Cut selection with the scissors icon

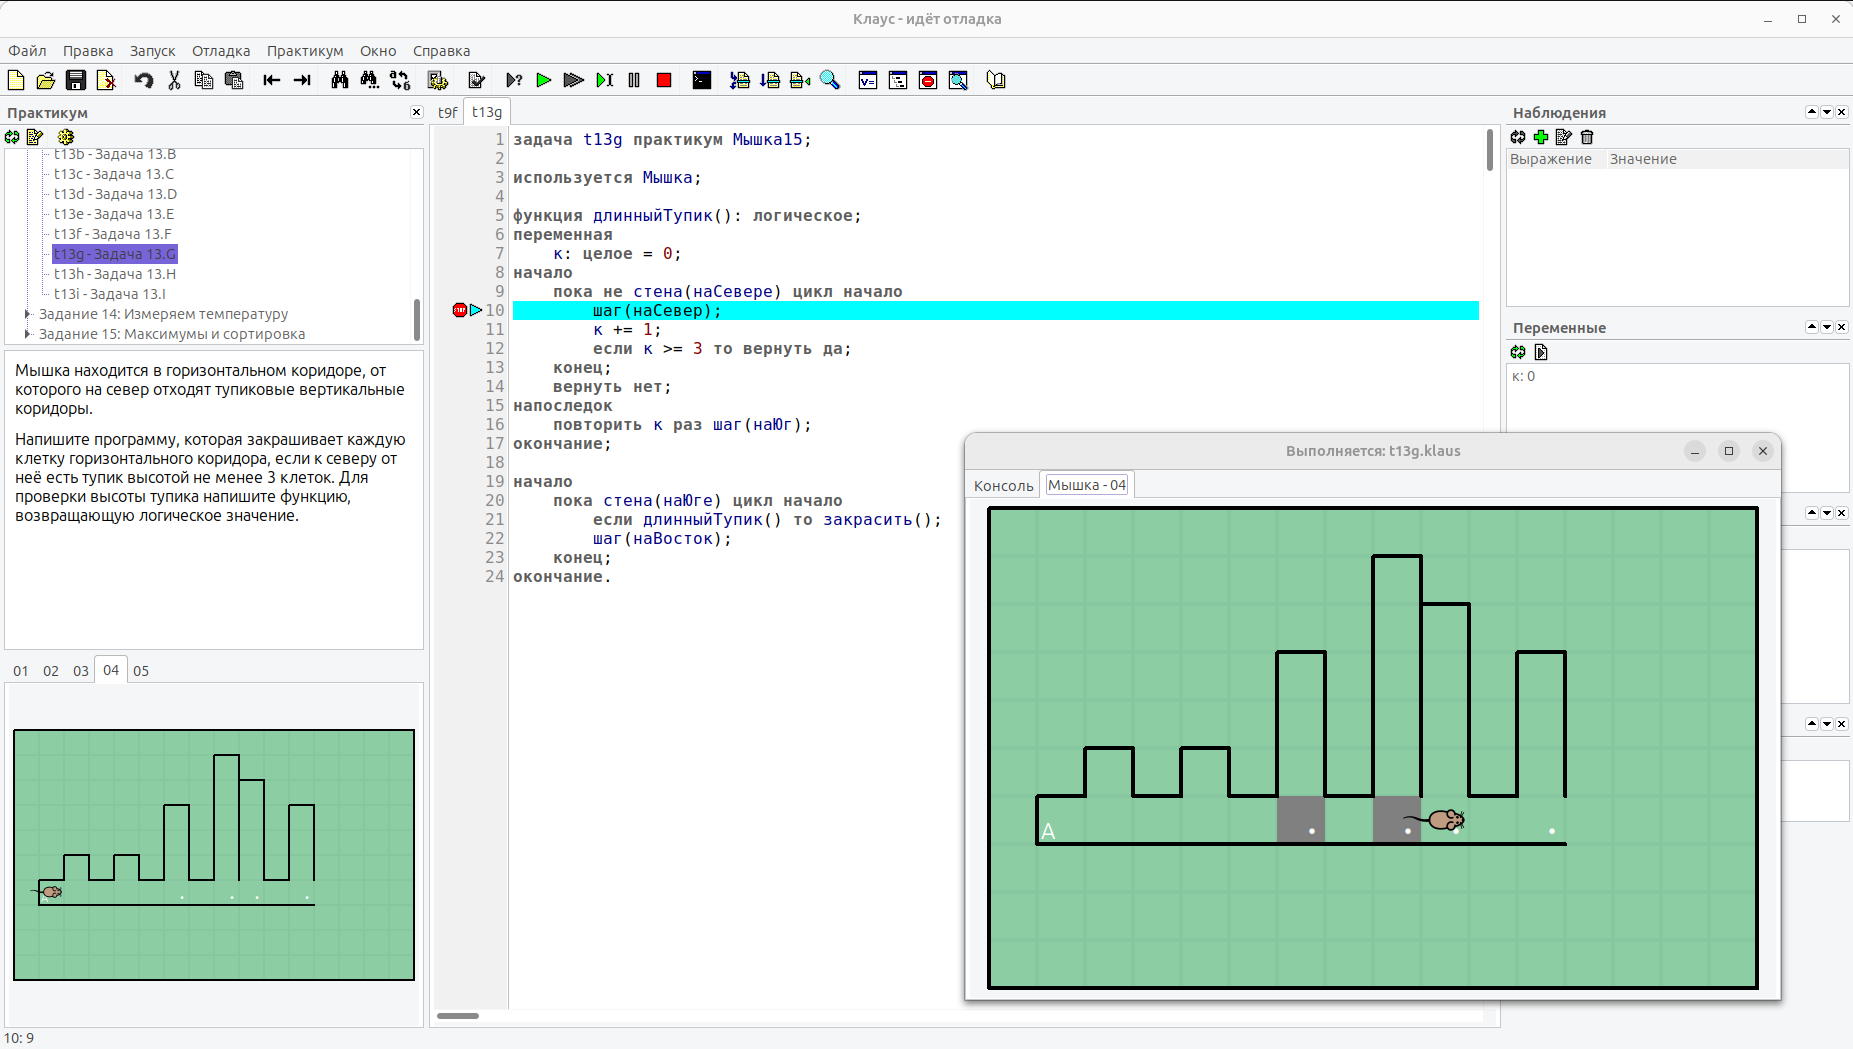174,80
